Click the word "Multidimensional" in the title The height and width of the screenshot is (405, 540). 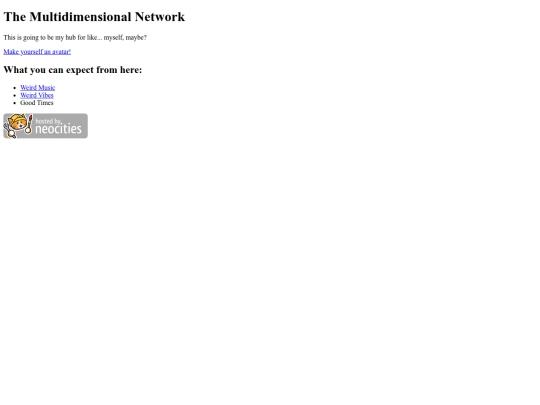tap(80, 17)
